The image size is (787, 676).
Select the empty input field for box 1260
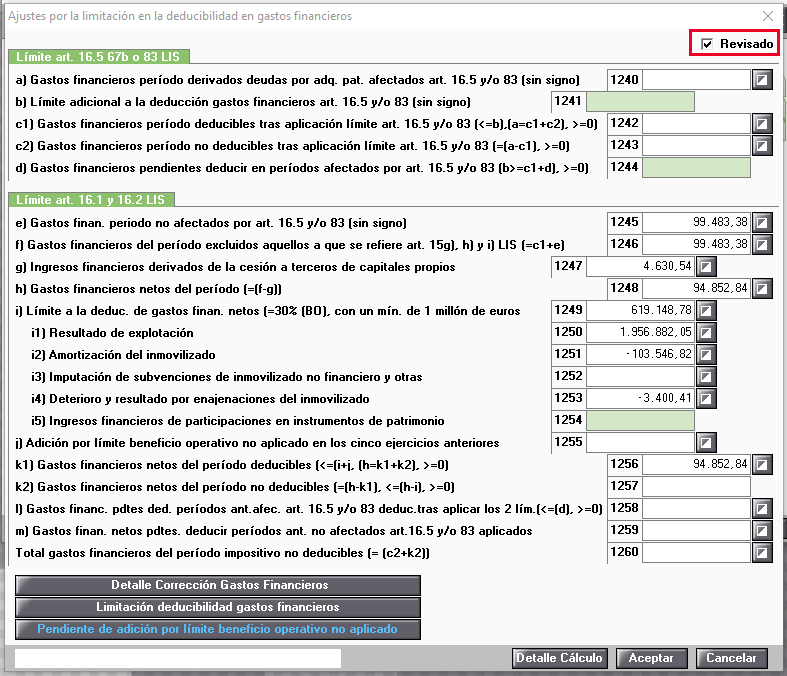pos(696,553)
